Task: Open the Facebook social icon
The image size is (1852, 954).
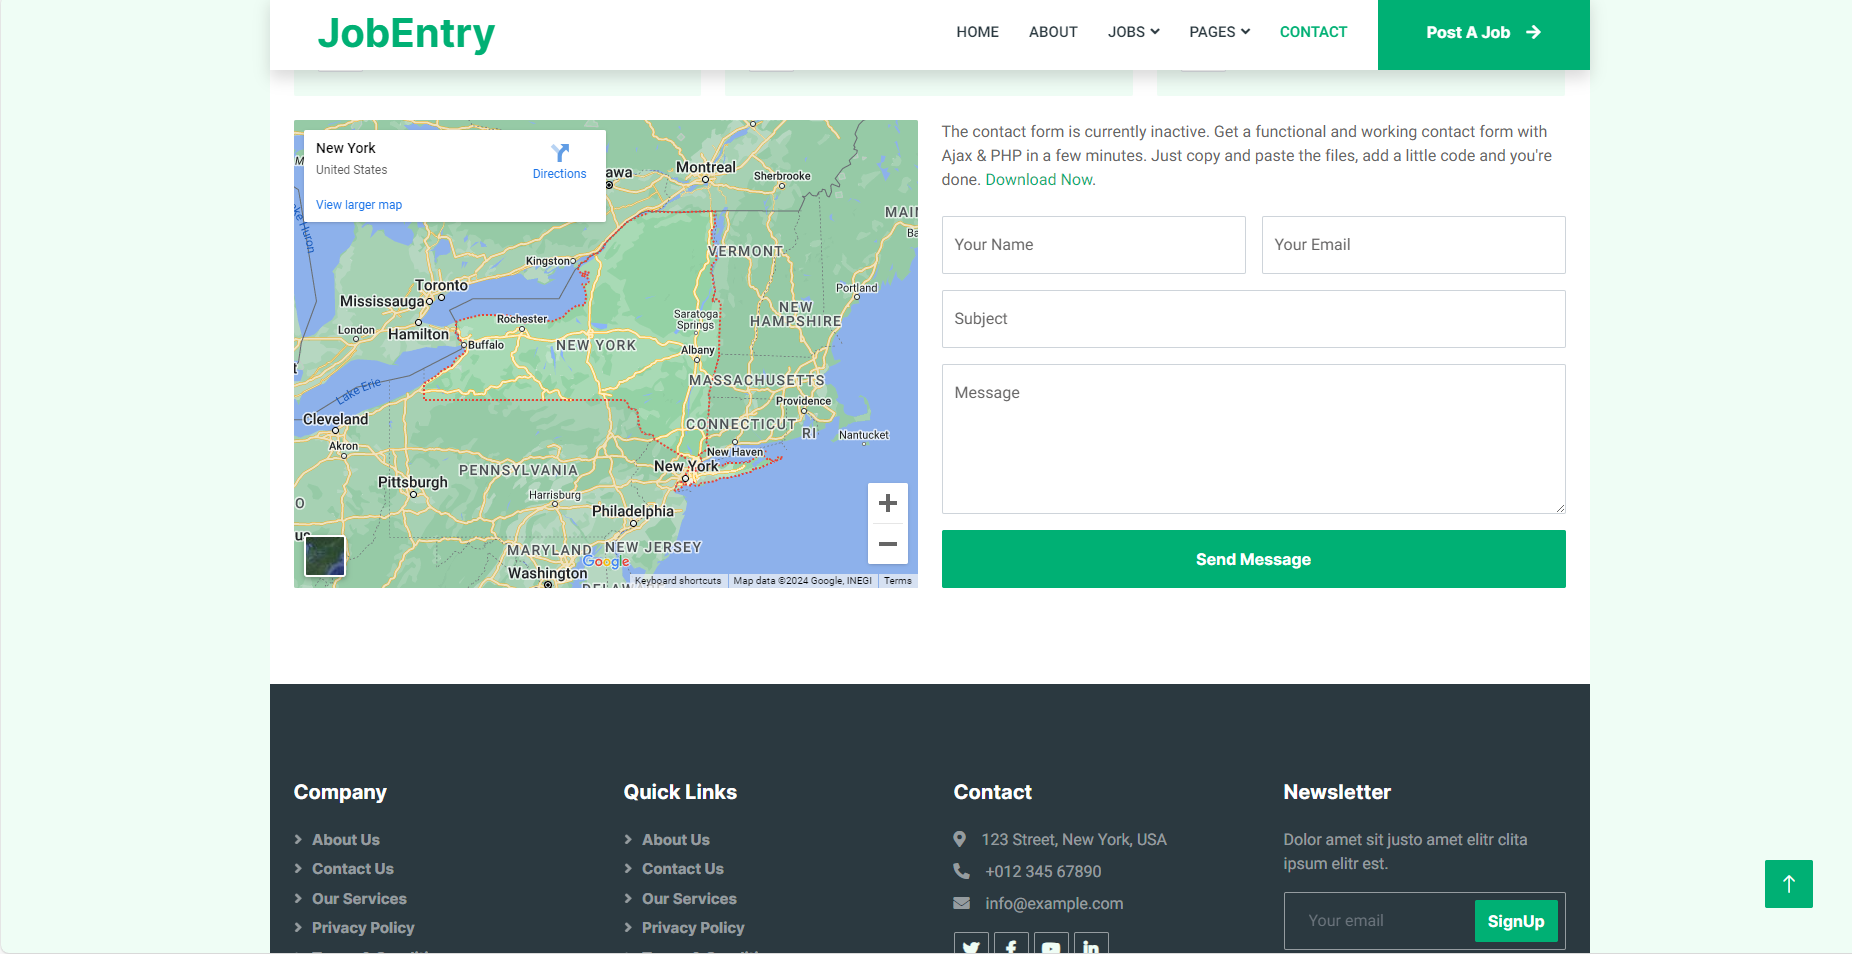Action: click(x=1011, y=945)
